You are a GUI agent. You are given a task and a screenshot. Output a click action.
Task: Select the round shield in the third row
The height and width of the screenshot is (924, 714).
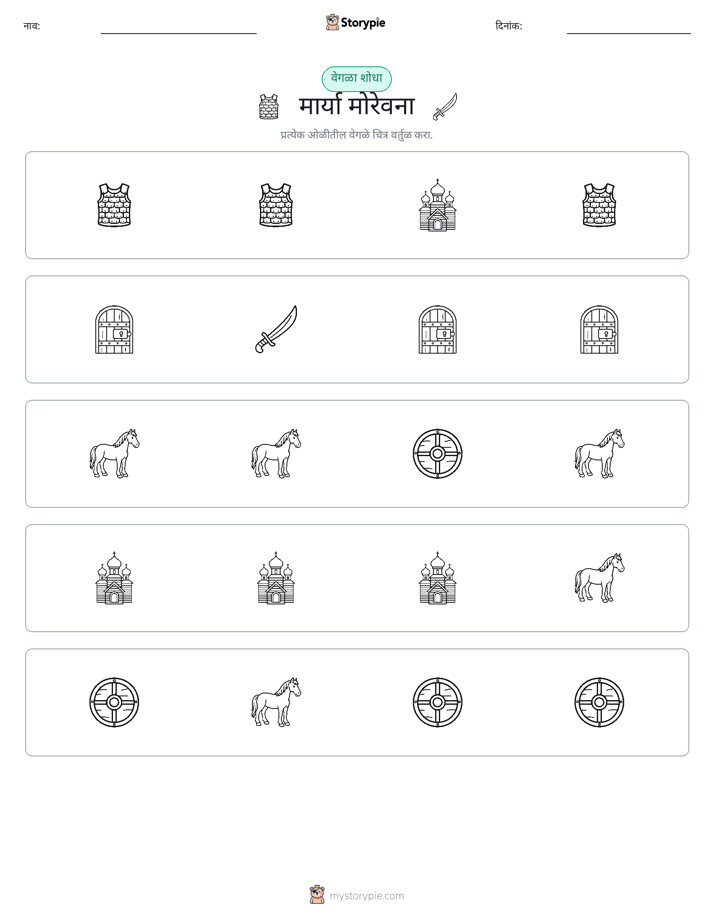(x=437, y=453)
